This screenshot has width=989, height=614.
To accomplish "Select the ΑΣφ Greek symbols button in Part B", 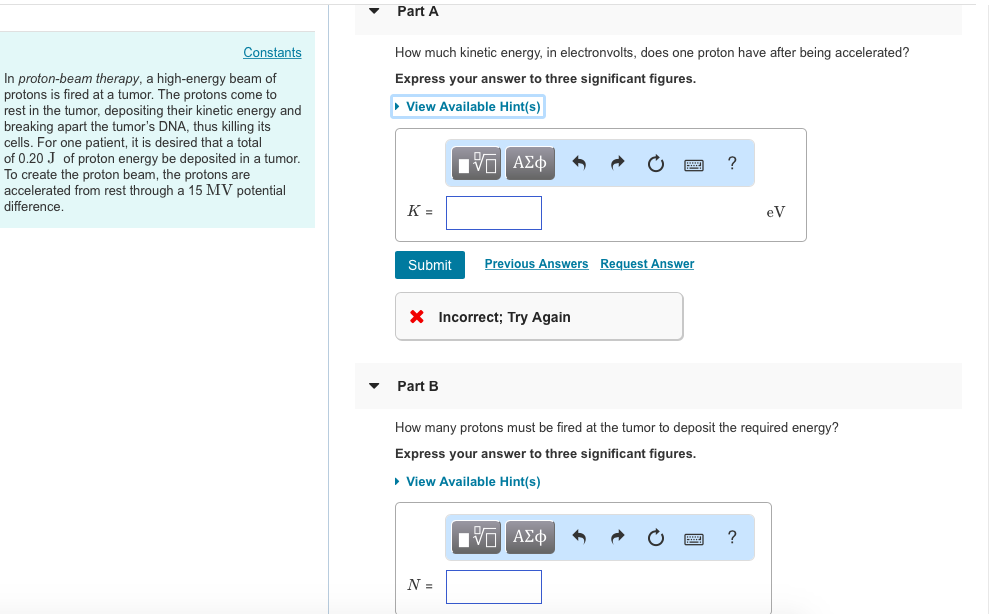I will [x=530, y=537].
